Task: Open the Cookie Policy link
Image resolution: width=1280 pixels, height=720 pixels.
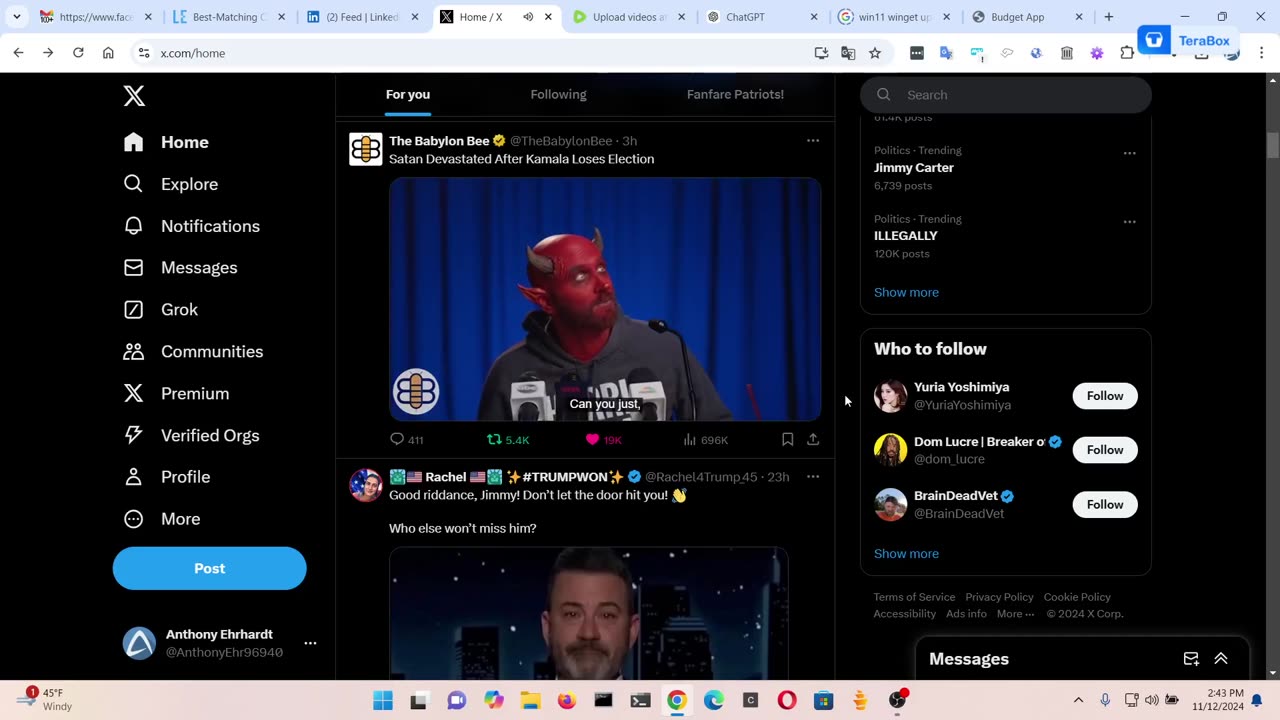Action: pos(1077,597)
